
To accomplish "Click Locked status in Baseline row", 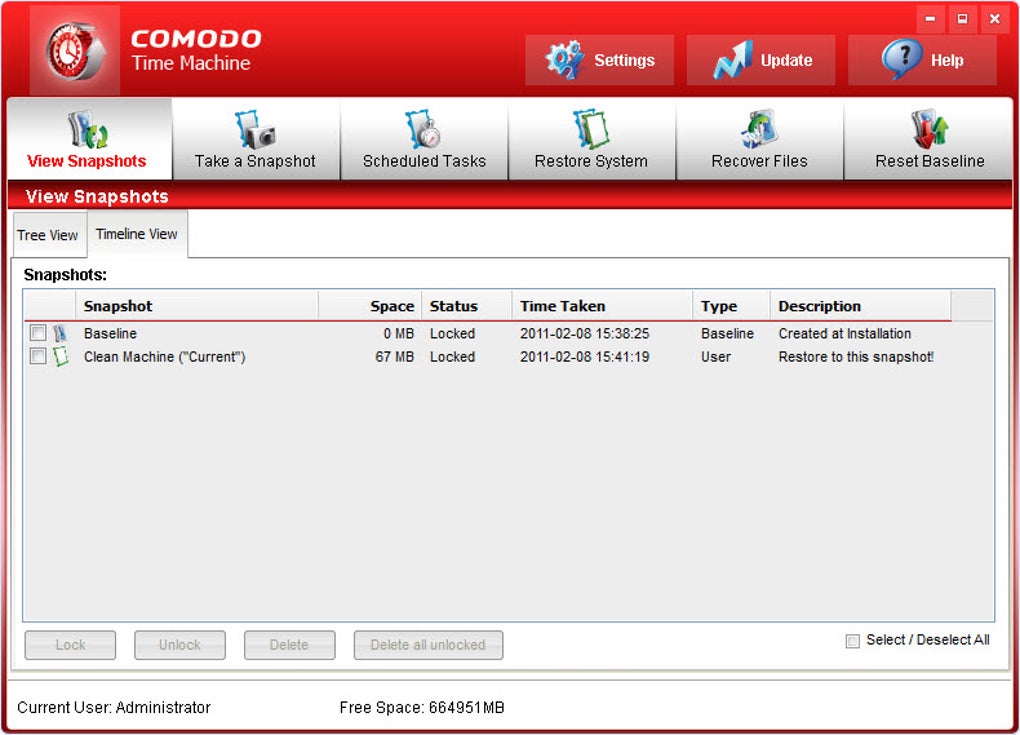I will 452,334.
